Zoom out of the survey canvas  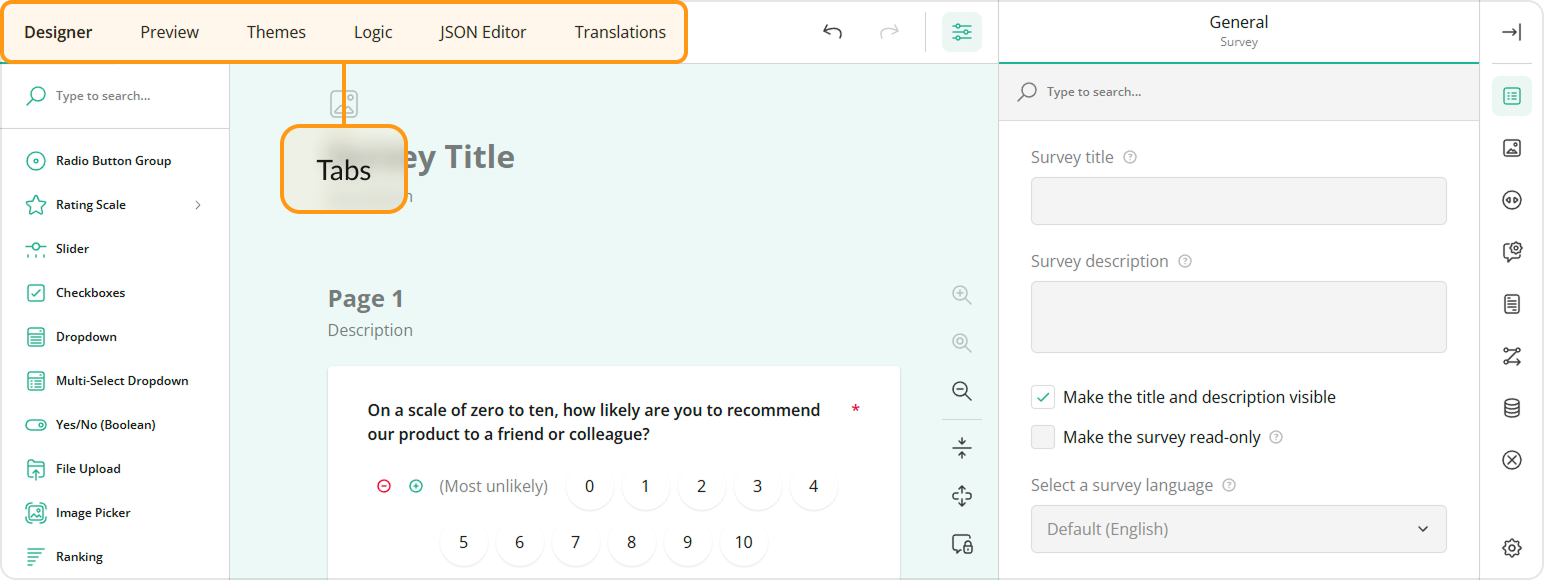[961, 391]
